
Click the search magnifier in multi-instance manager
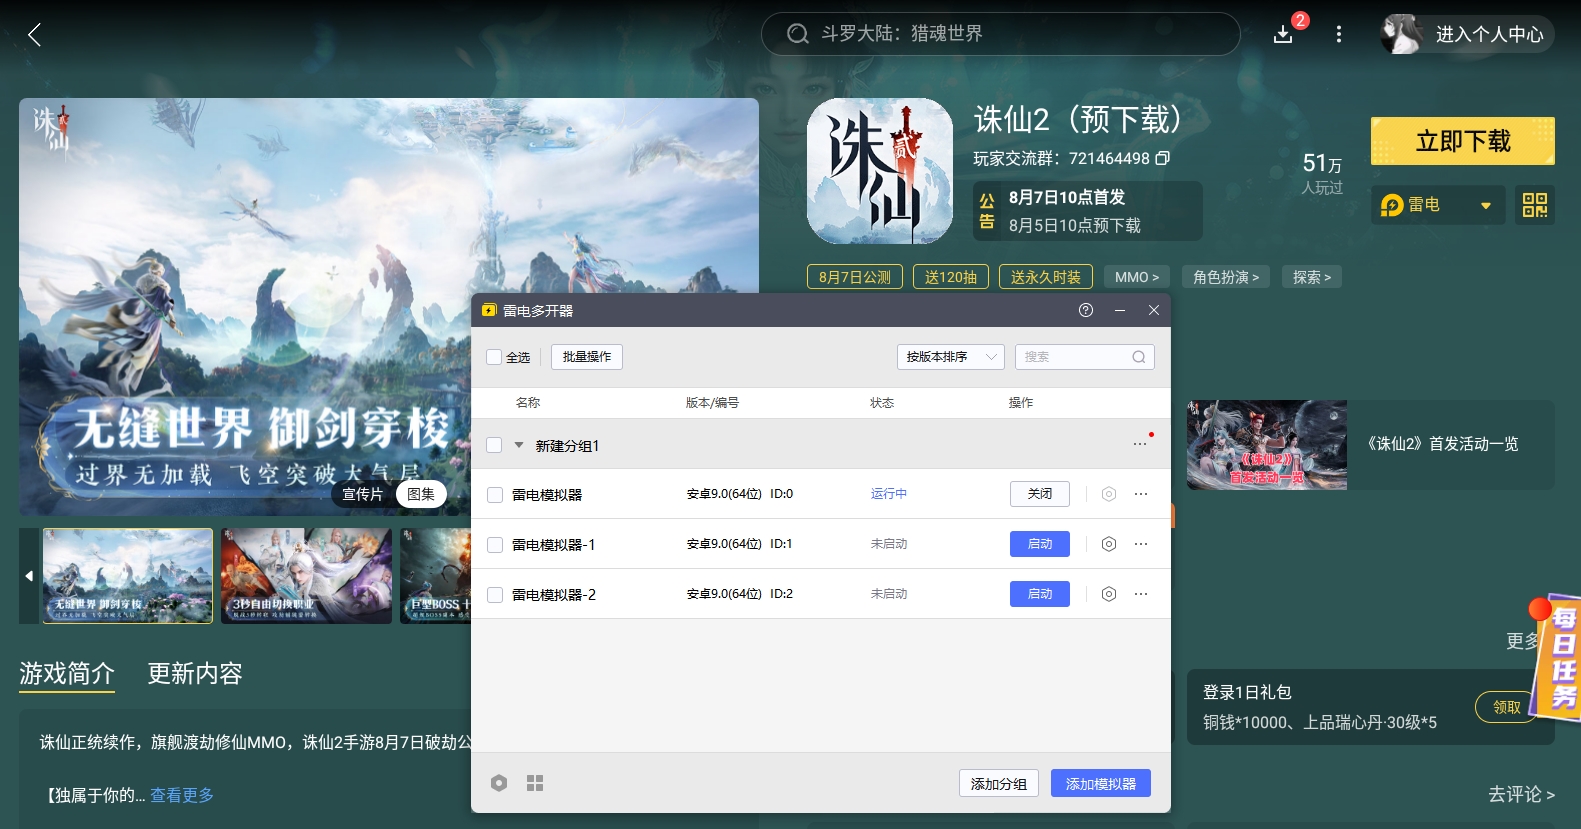1139,357
